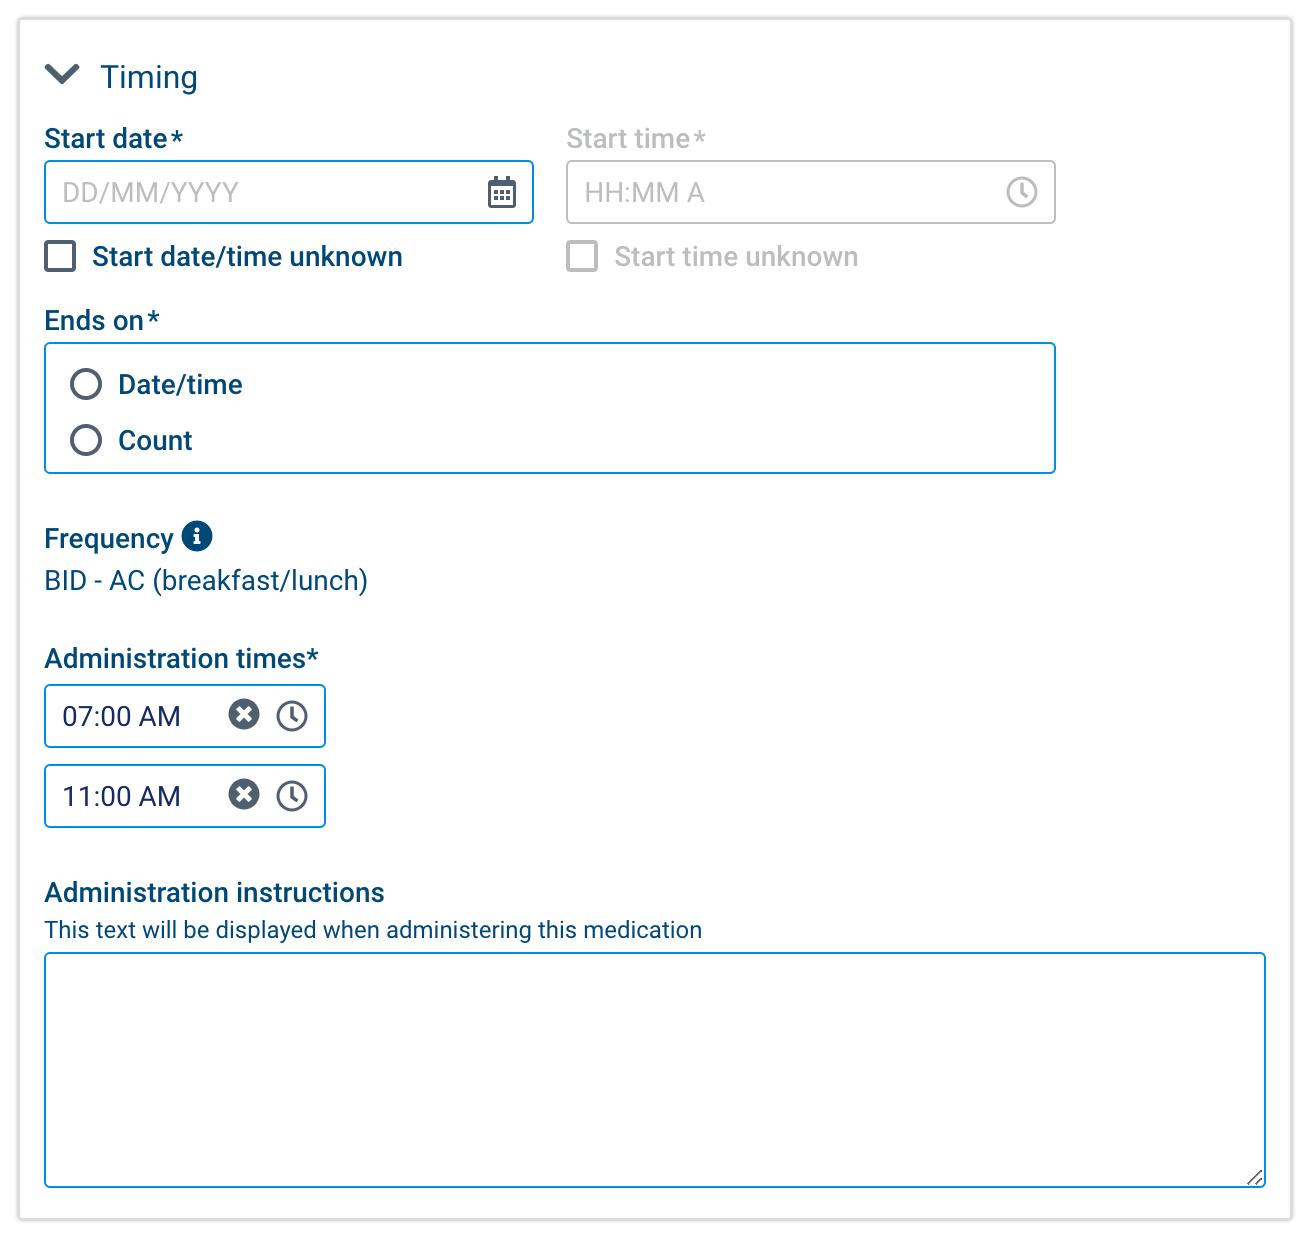This screenshot has width=1310, height=1244.
Task: Check the Start date/time unknown checkbox
Action: coord(61,256)
